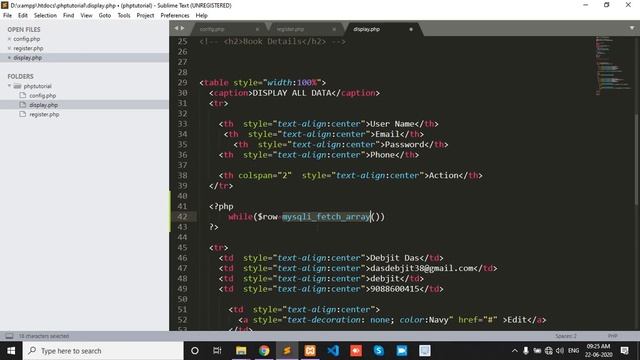Open the Goto menu
This screenshot has width=640, height=360.
(x=104, y=16)
